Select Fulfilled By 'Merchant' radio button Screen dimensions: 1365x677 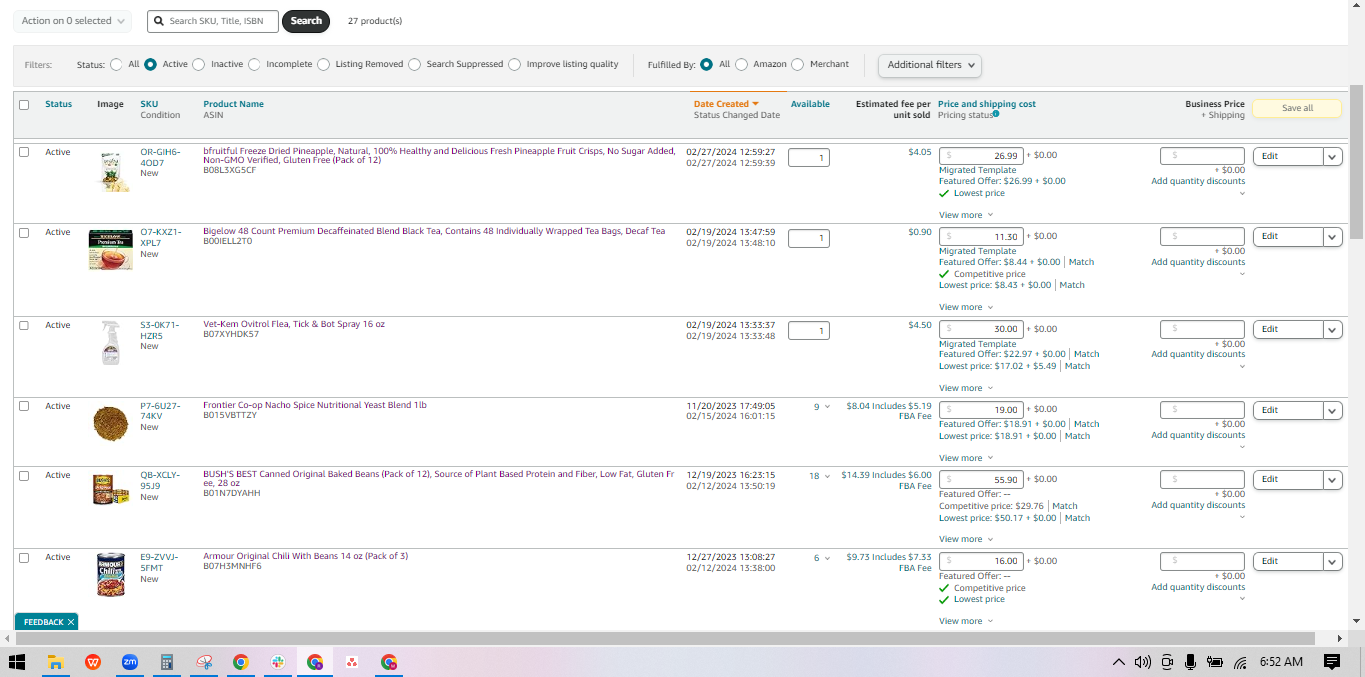(x=797, y=64)
